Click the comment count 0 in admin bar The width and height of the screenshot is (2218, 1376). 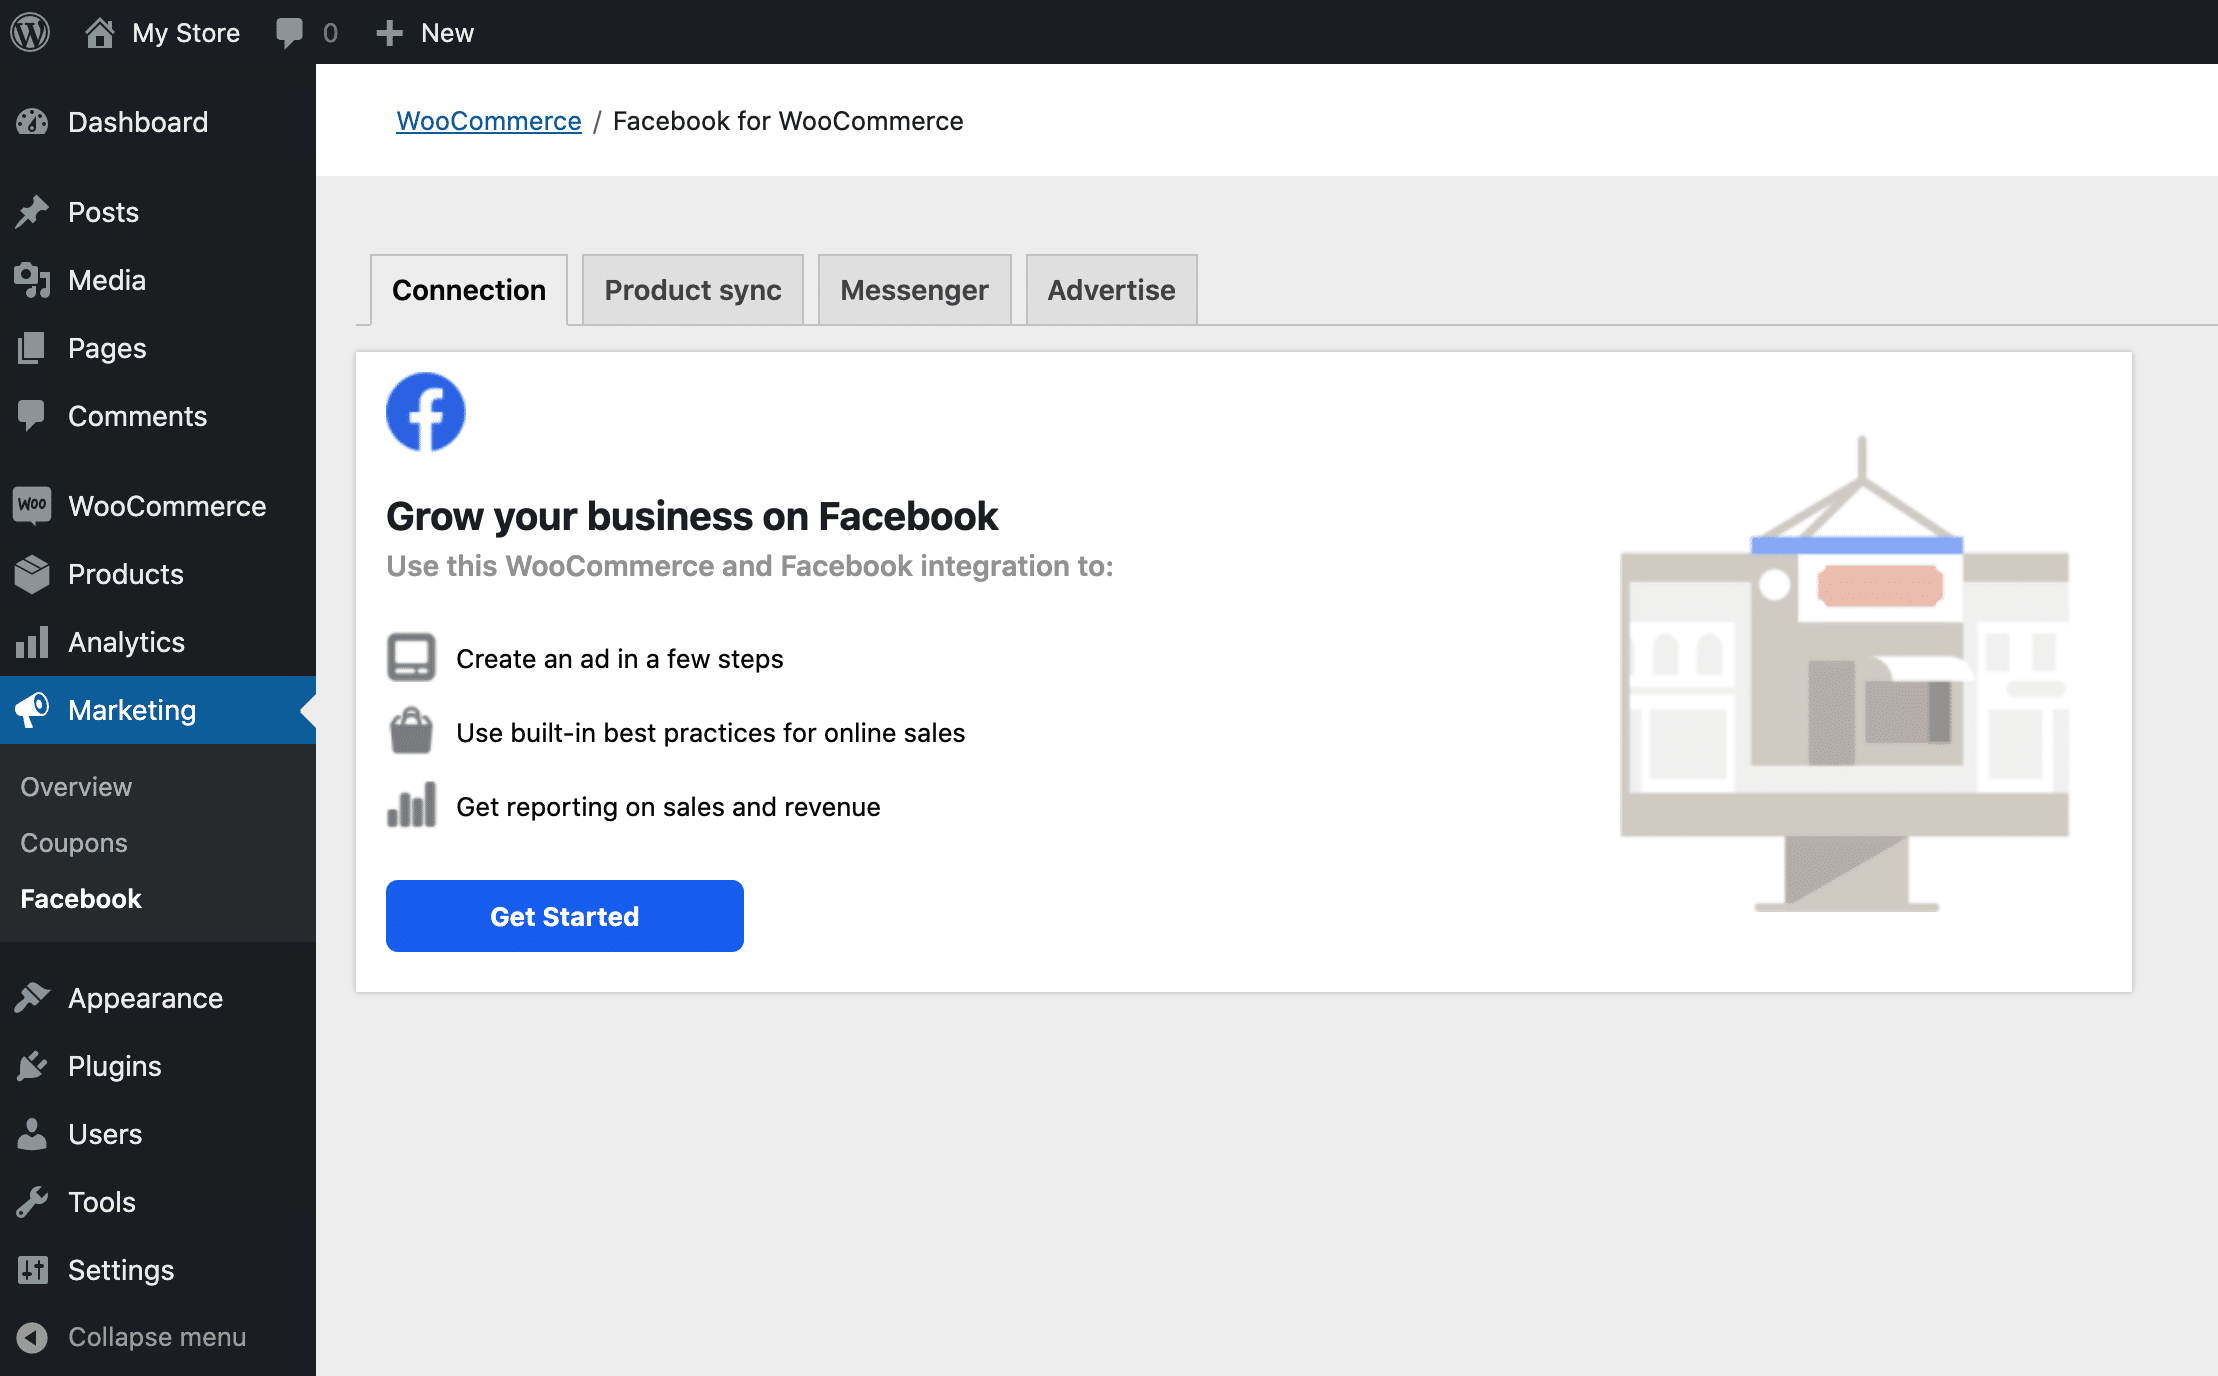point(330,33)
